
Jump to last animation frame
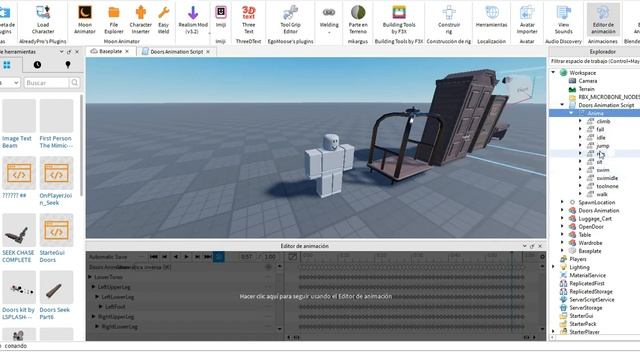[208, 257]
